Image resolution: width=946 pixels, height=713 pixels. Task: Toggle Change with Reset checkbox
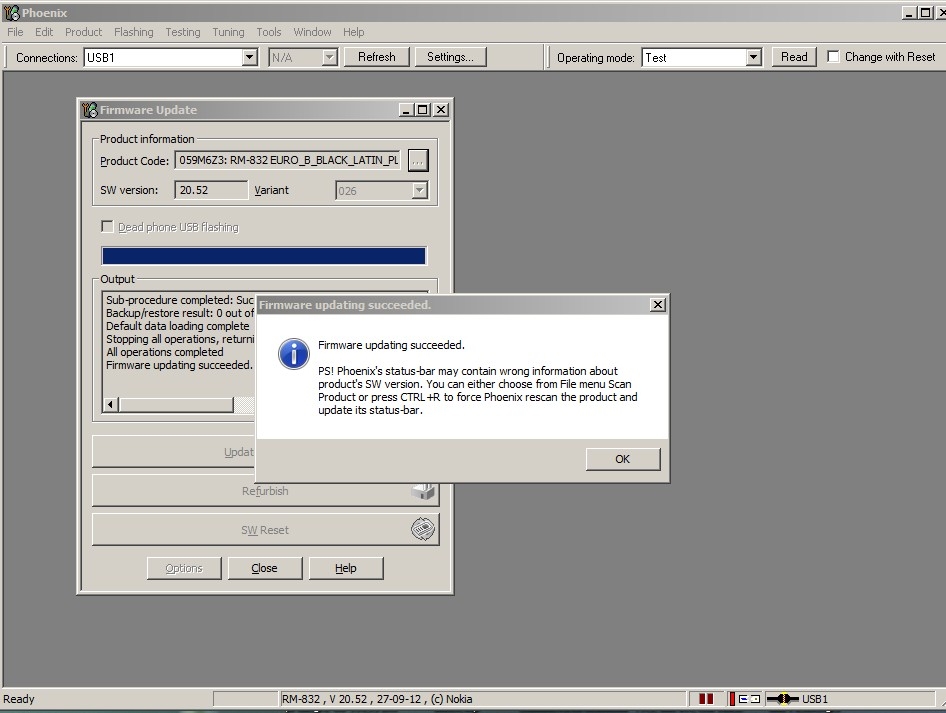[x=833, y=56]
